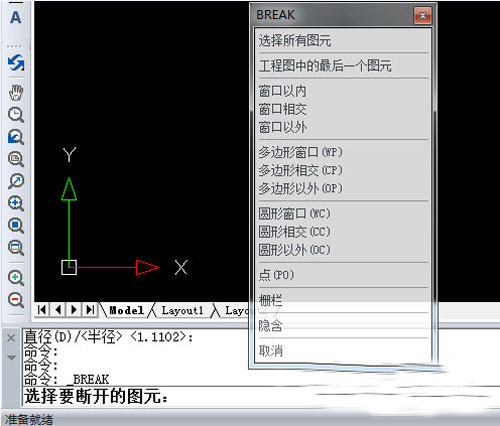The image size is (500, 426).
Task: Select the Realtime Zoom magnifier with clock
Action: 16,115
